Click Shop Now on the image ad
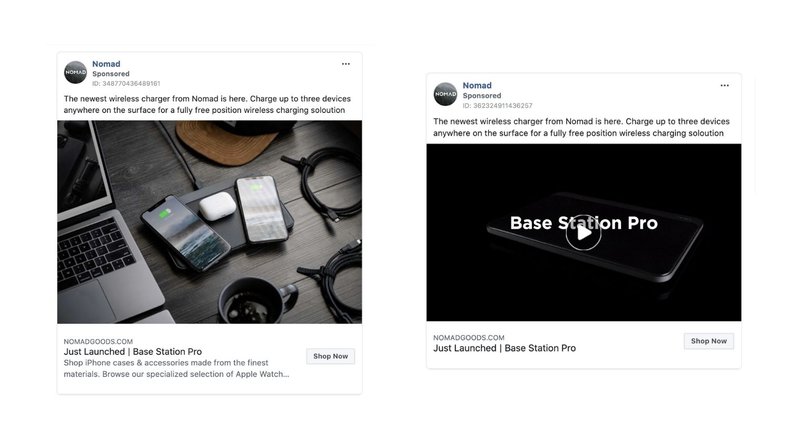Image resolution: width=800 pixels, height=441 pixels. pyautogui.click(x=330, y=356)
